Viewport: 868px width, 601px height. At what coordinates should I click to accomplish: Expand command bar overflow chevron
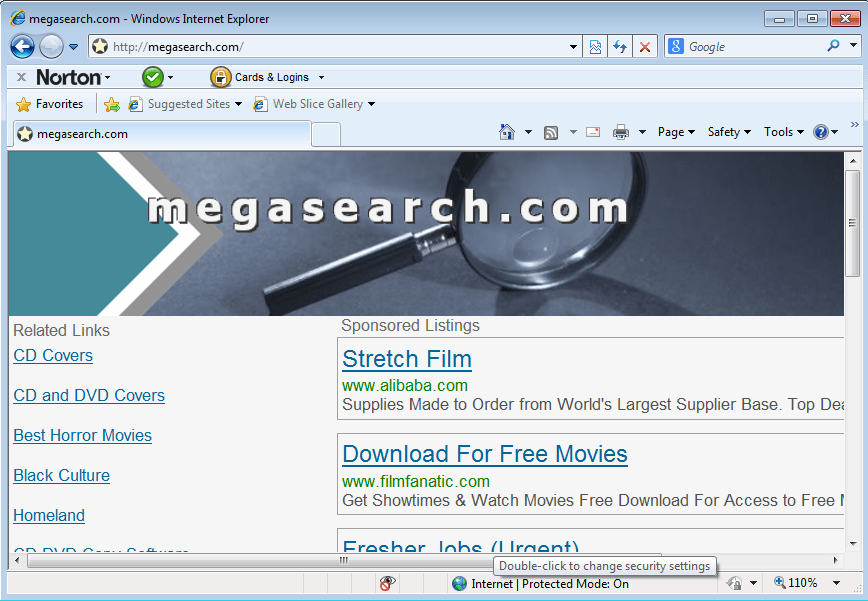[x=854, y=125]
